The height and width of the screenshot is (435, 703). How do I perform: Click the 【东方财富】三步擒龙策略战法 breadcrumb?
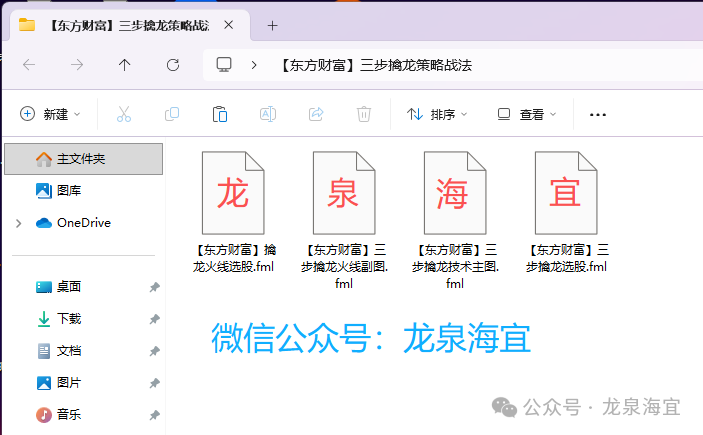click(x=377, y=65)
